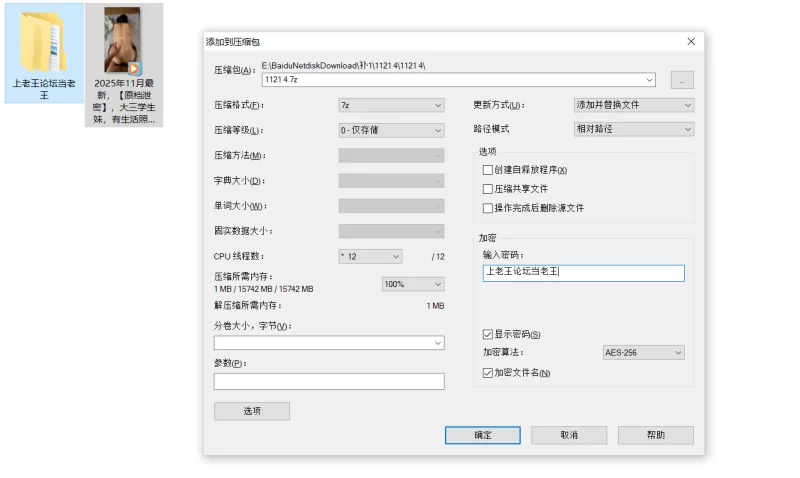Enable the 压缩共享文件 checkbox
Screen dimensions: 800x478
point(488,189)
